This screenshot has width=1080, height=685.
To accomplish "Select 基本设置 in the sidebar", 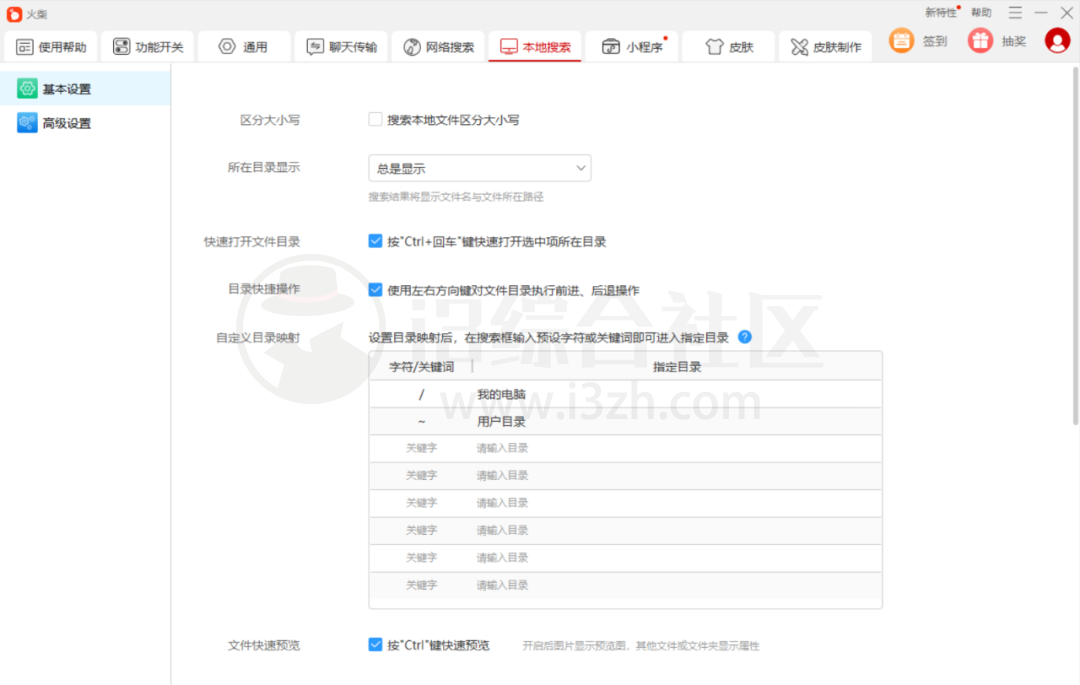I will coord(85,89).
